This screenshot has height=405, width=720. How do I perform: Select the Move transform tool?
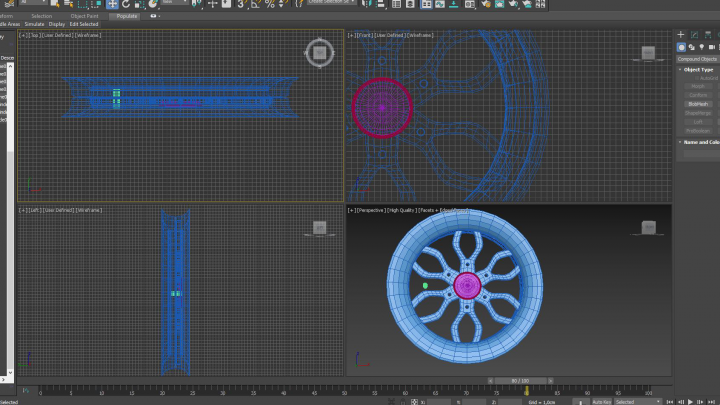(x=112, y=4)
